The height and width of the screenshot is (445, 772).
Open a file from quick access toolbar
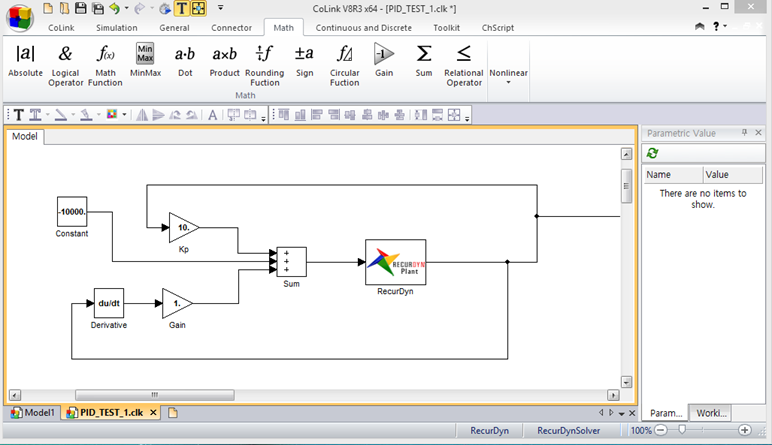click(x=64, y=8)
